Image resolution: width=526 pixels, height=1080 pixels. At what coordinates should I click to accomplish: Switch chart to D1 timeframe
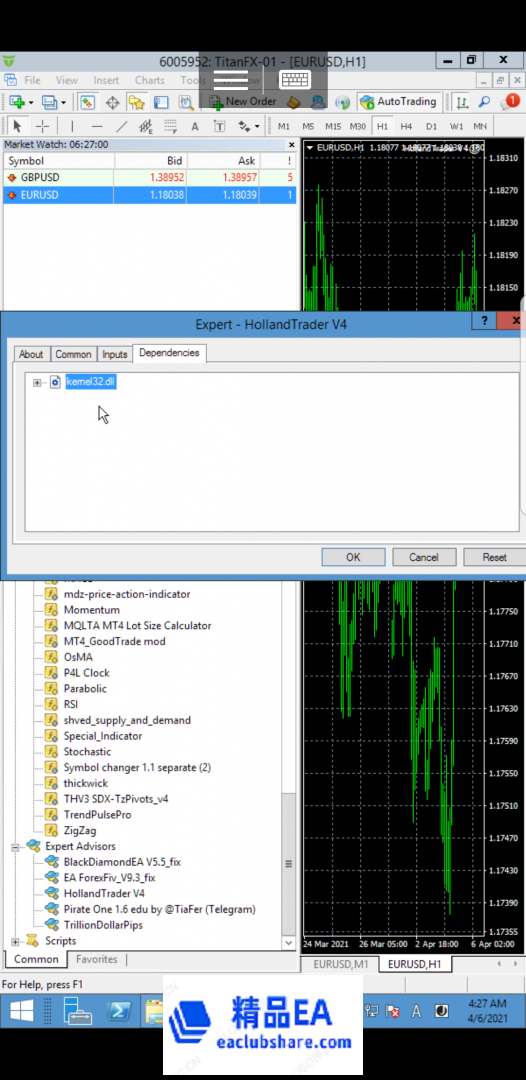[431, 127]
